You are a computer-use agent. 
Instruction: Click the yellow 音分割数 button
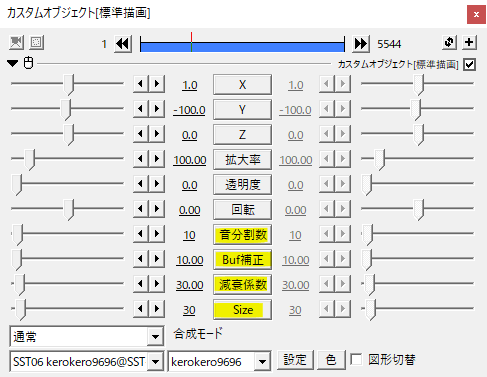pos(242,235)
